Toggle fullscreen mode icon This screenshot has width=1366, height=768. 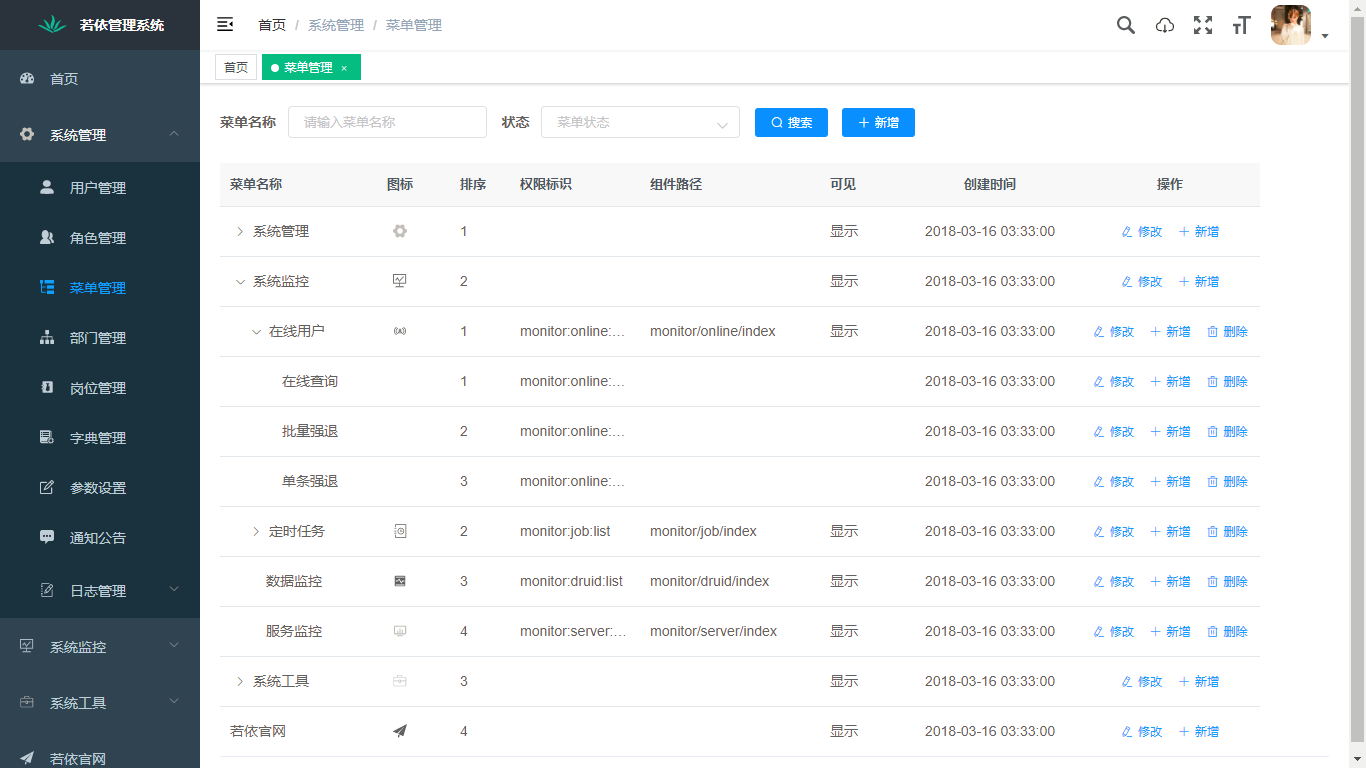1203,25
